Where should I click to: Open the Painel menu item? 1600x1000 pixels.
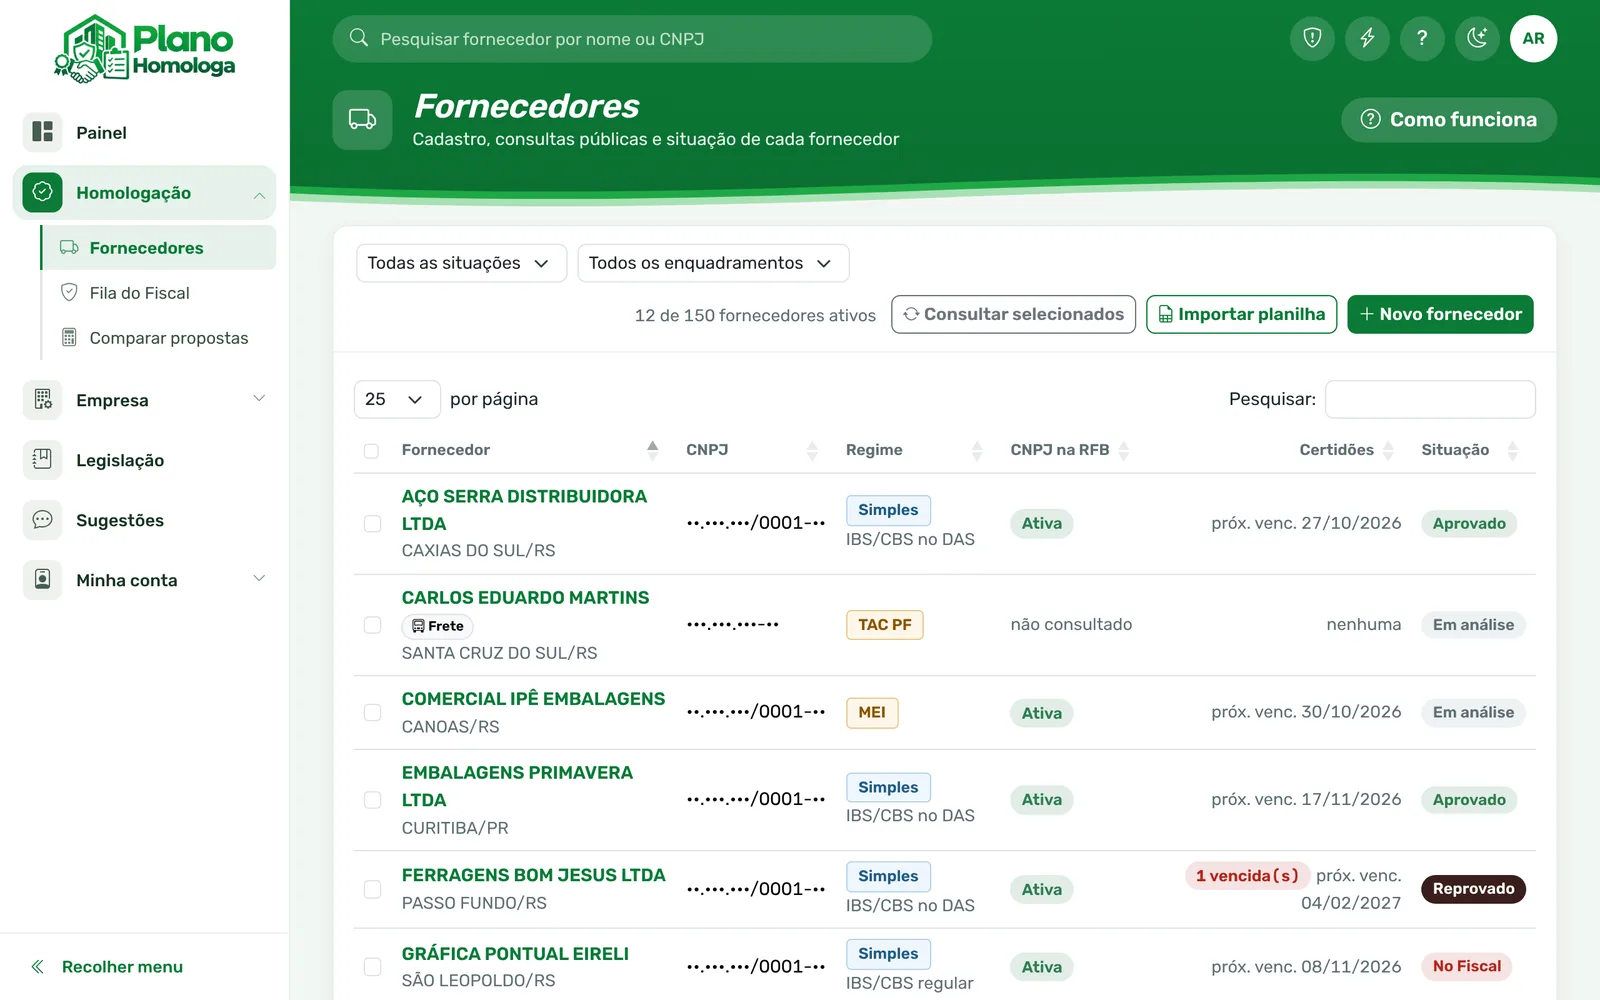144,132
